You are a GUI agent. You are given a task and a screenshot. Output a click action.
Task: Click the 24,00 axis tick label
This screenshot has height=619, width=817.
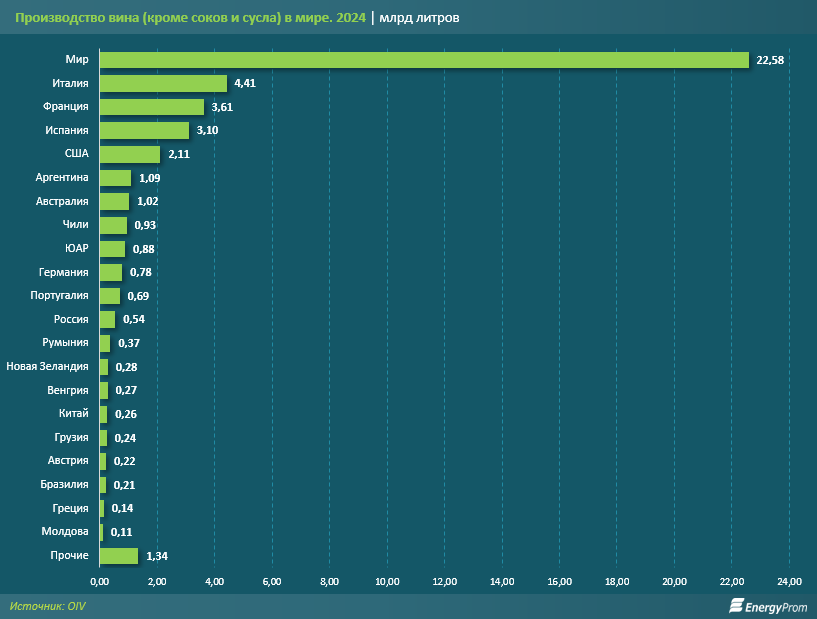[789, 582]
